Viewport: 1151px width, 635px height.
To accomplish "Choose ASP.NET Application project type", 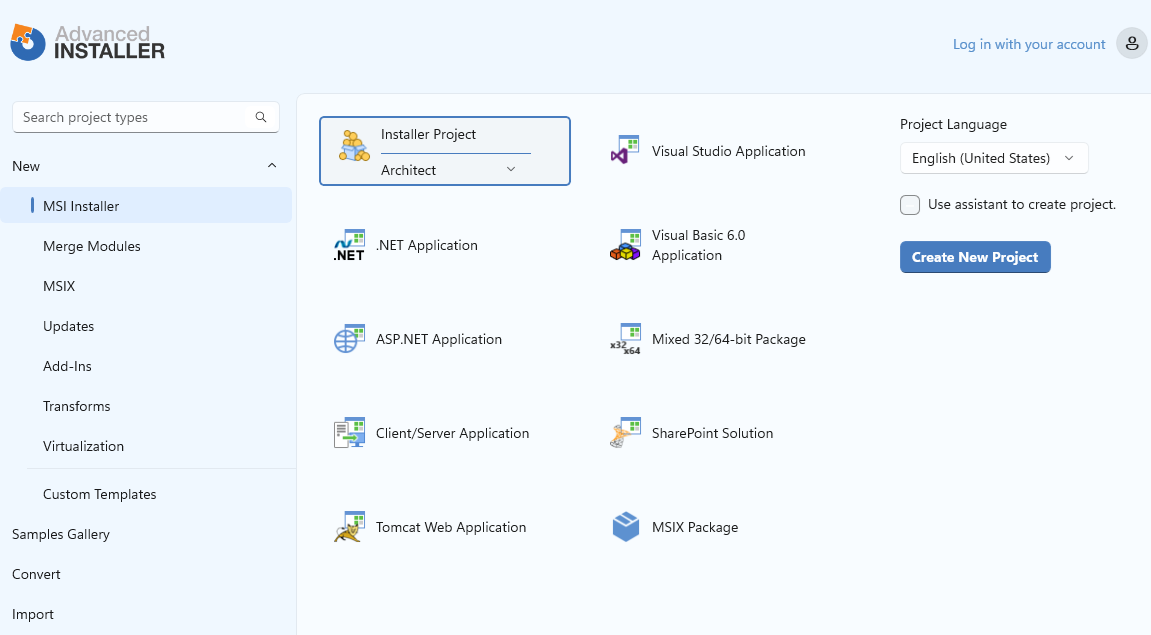I will click(x=439, y=339).
